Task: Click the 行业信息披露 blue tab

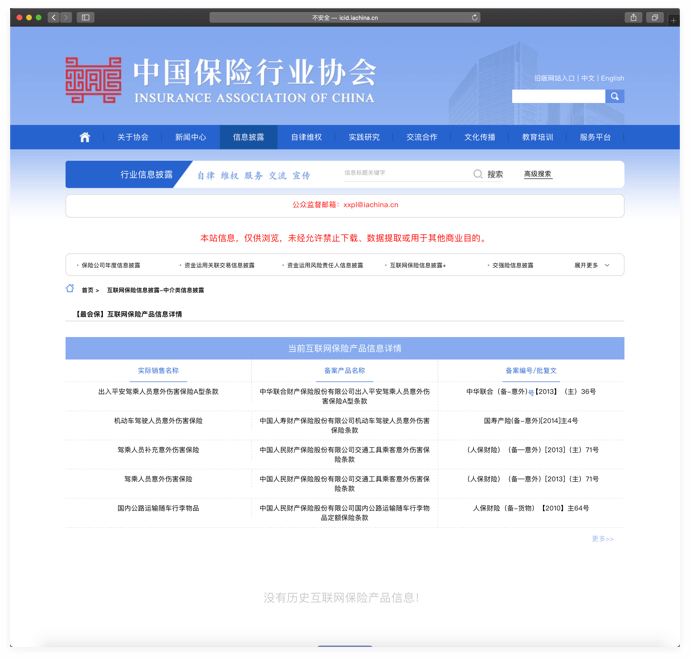Action: 128,175
